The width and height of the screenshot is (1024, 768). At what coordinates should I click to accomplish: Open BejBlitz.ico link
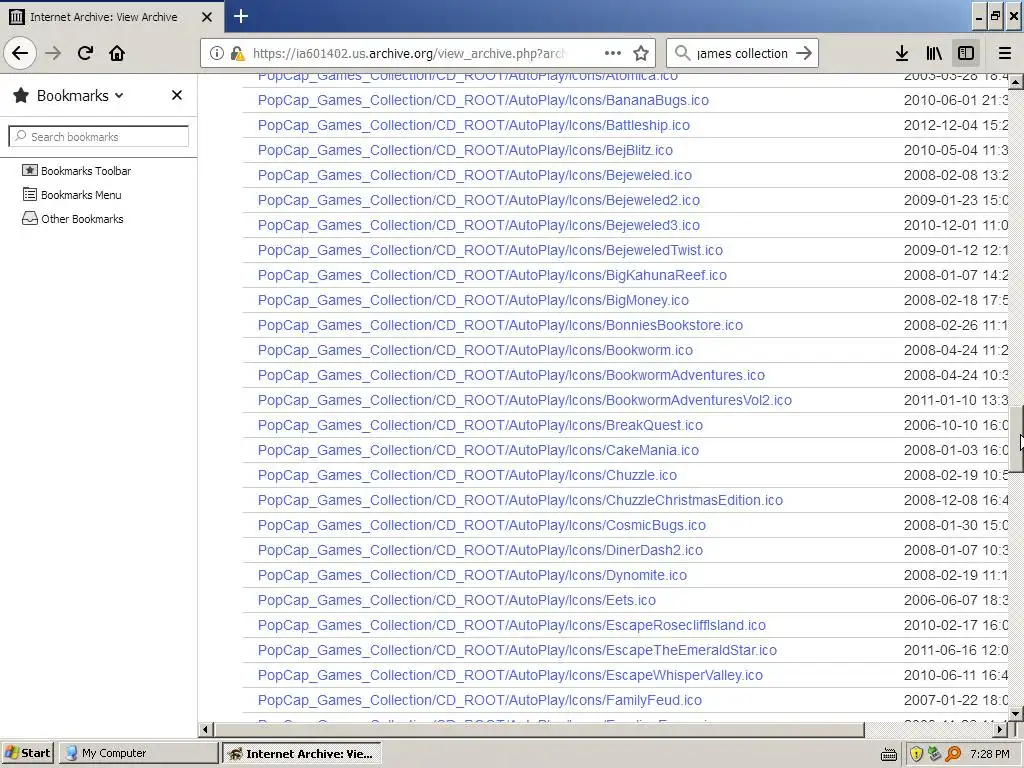(x=465, y=150)
